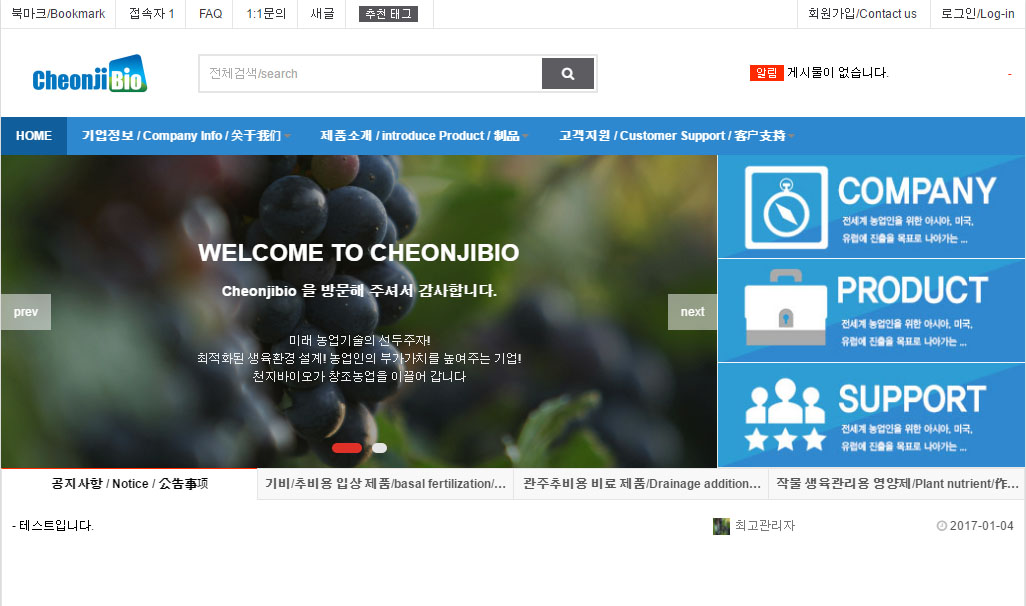This screenshot has width=1026, height=606.
Task: Click the clock icon beside 2017-01-04
Action: click(942, 526)
